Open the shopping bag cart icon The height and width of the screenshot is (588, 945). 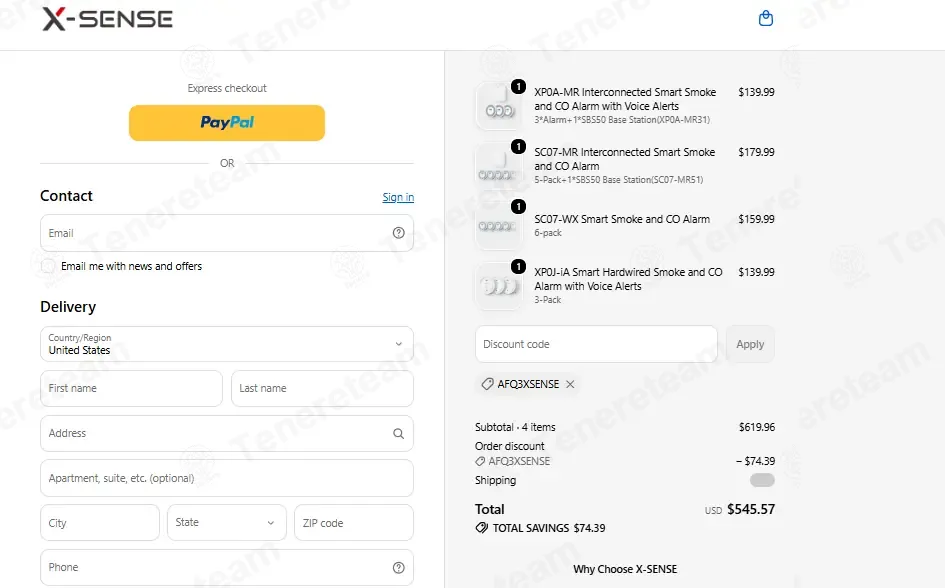765,18
